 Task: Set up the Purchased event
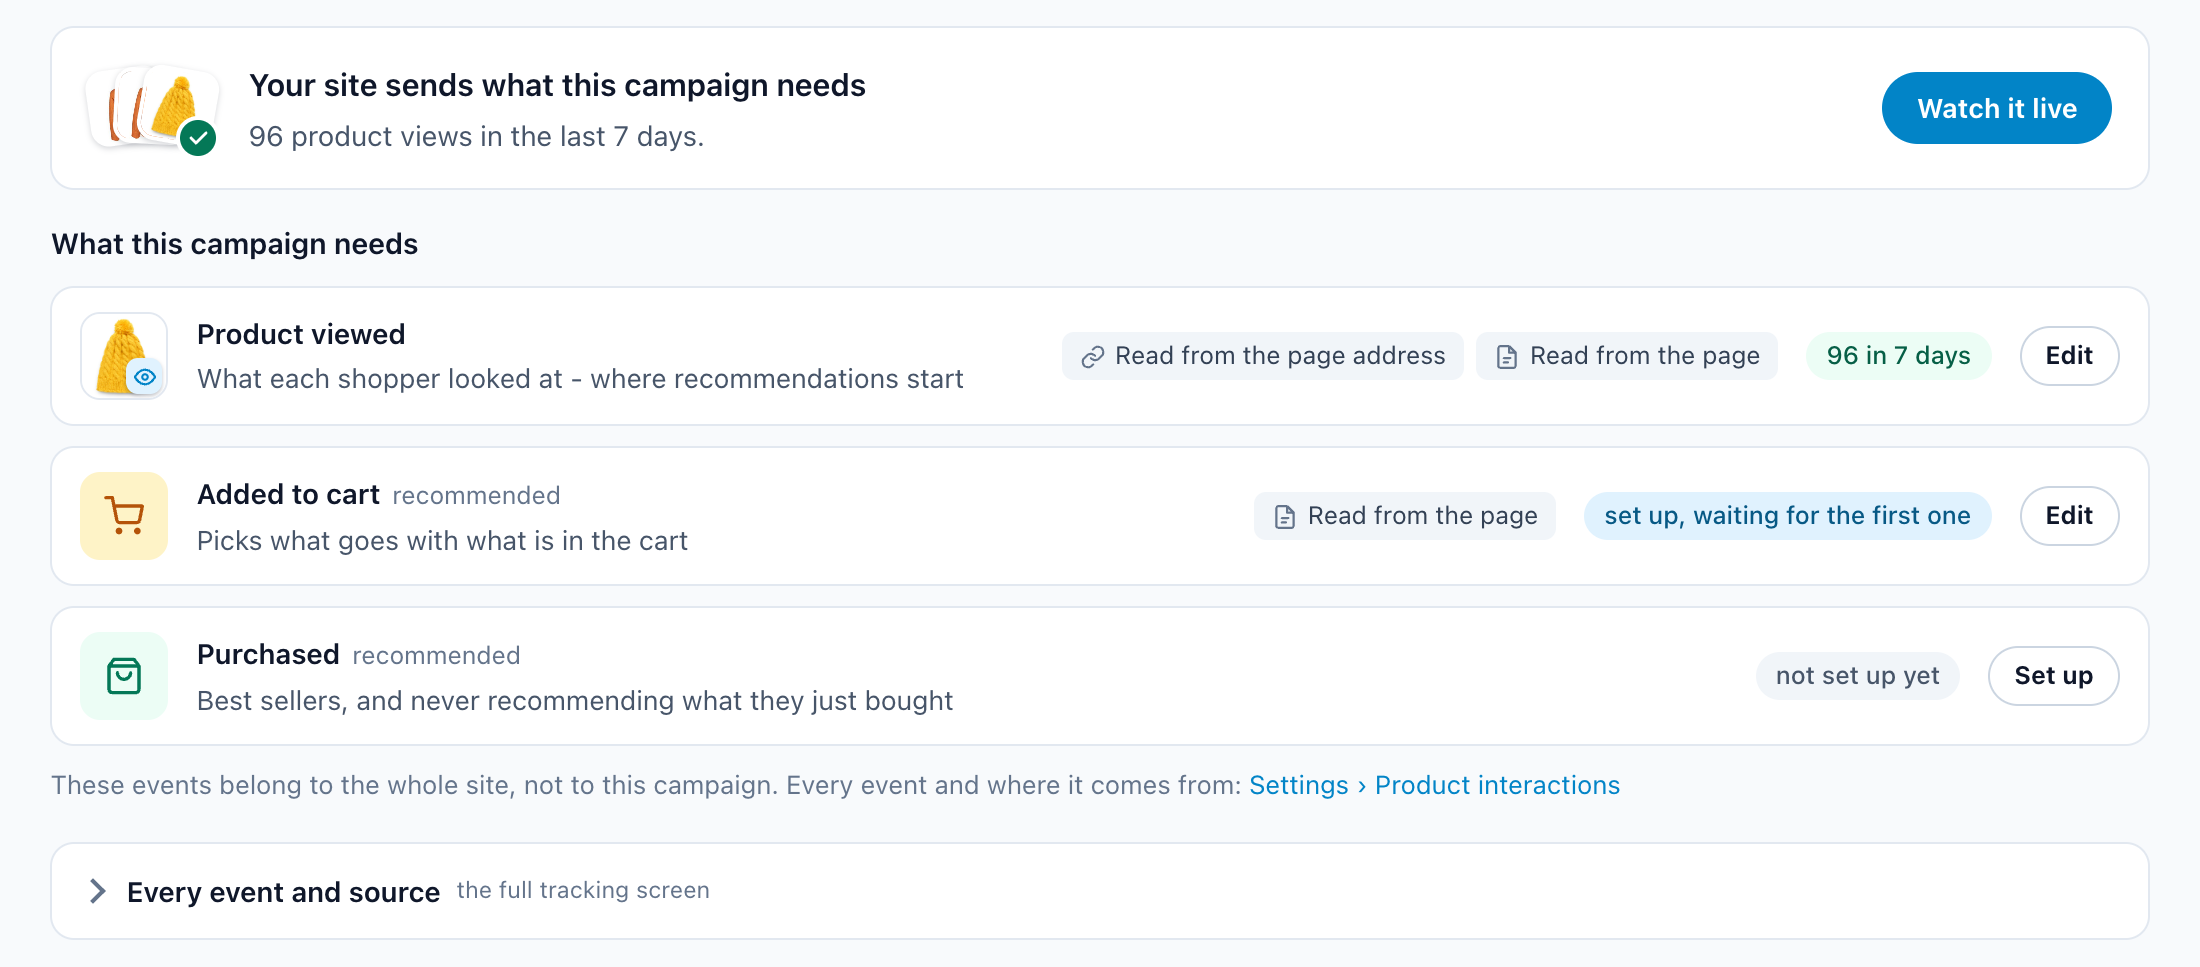pyautogui.click(x=2053, y=676)
